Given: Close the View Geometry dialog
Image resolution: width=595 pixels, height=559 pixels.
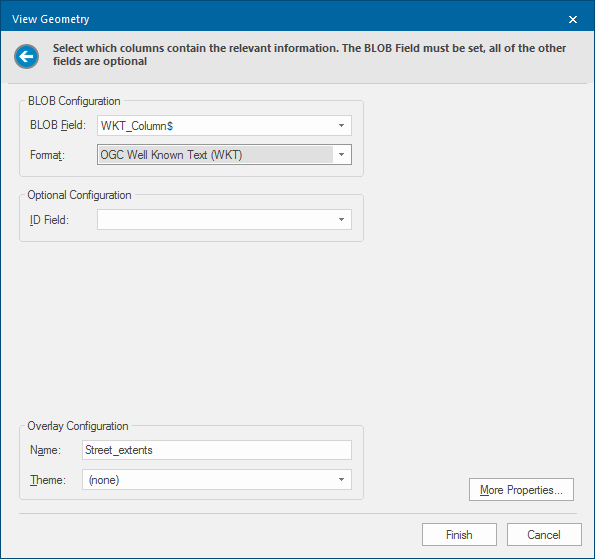Looking at the screenshot, I should point(573,19).
